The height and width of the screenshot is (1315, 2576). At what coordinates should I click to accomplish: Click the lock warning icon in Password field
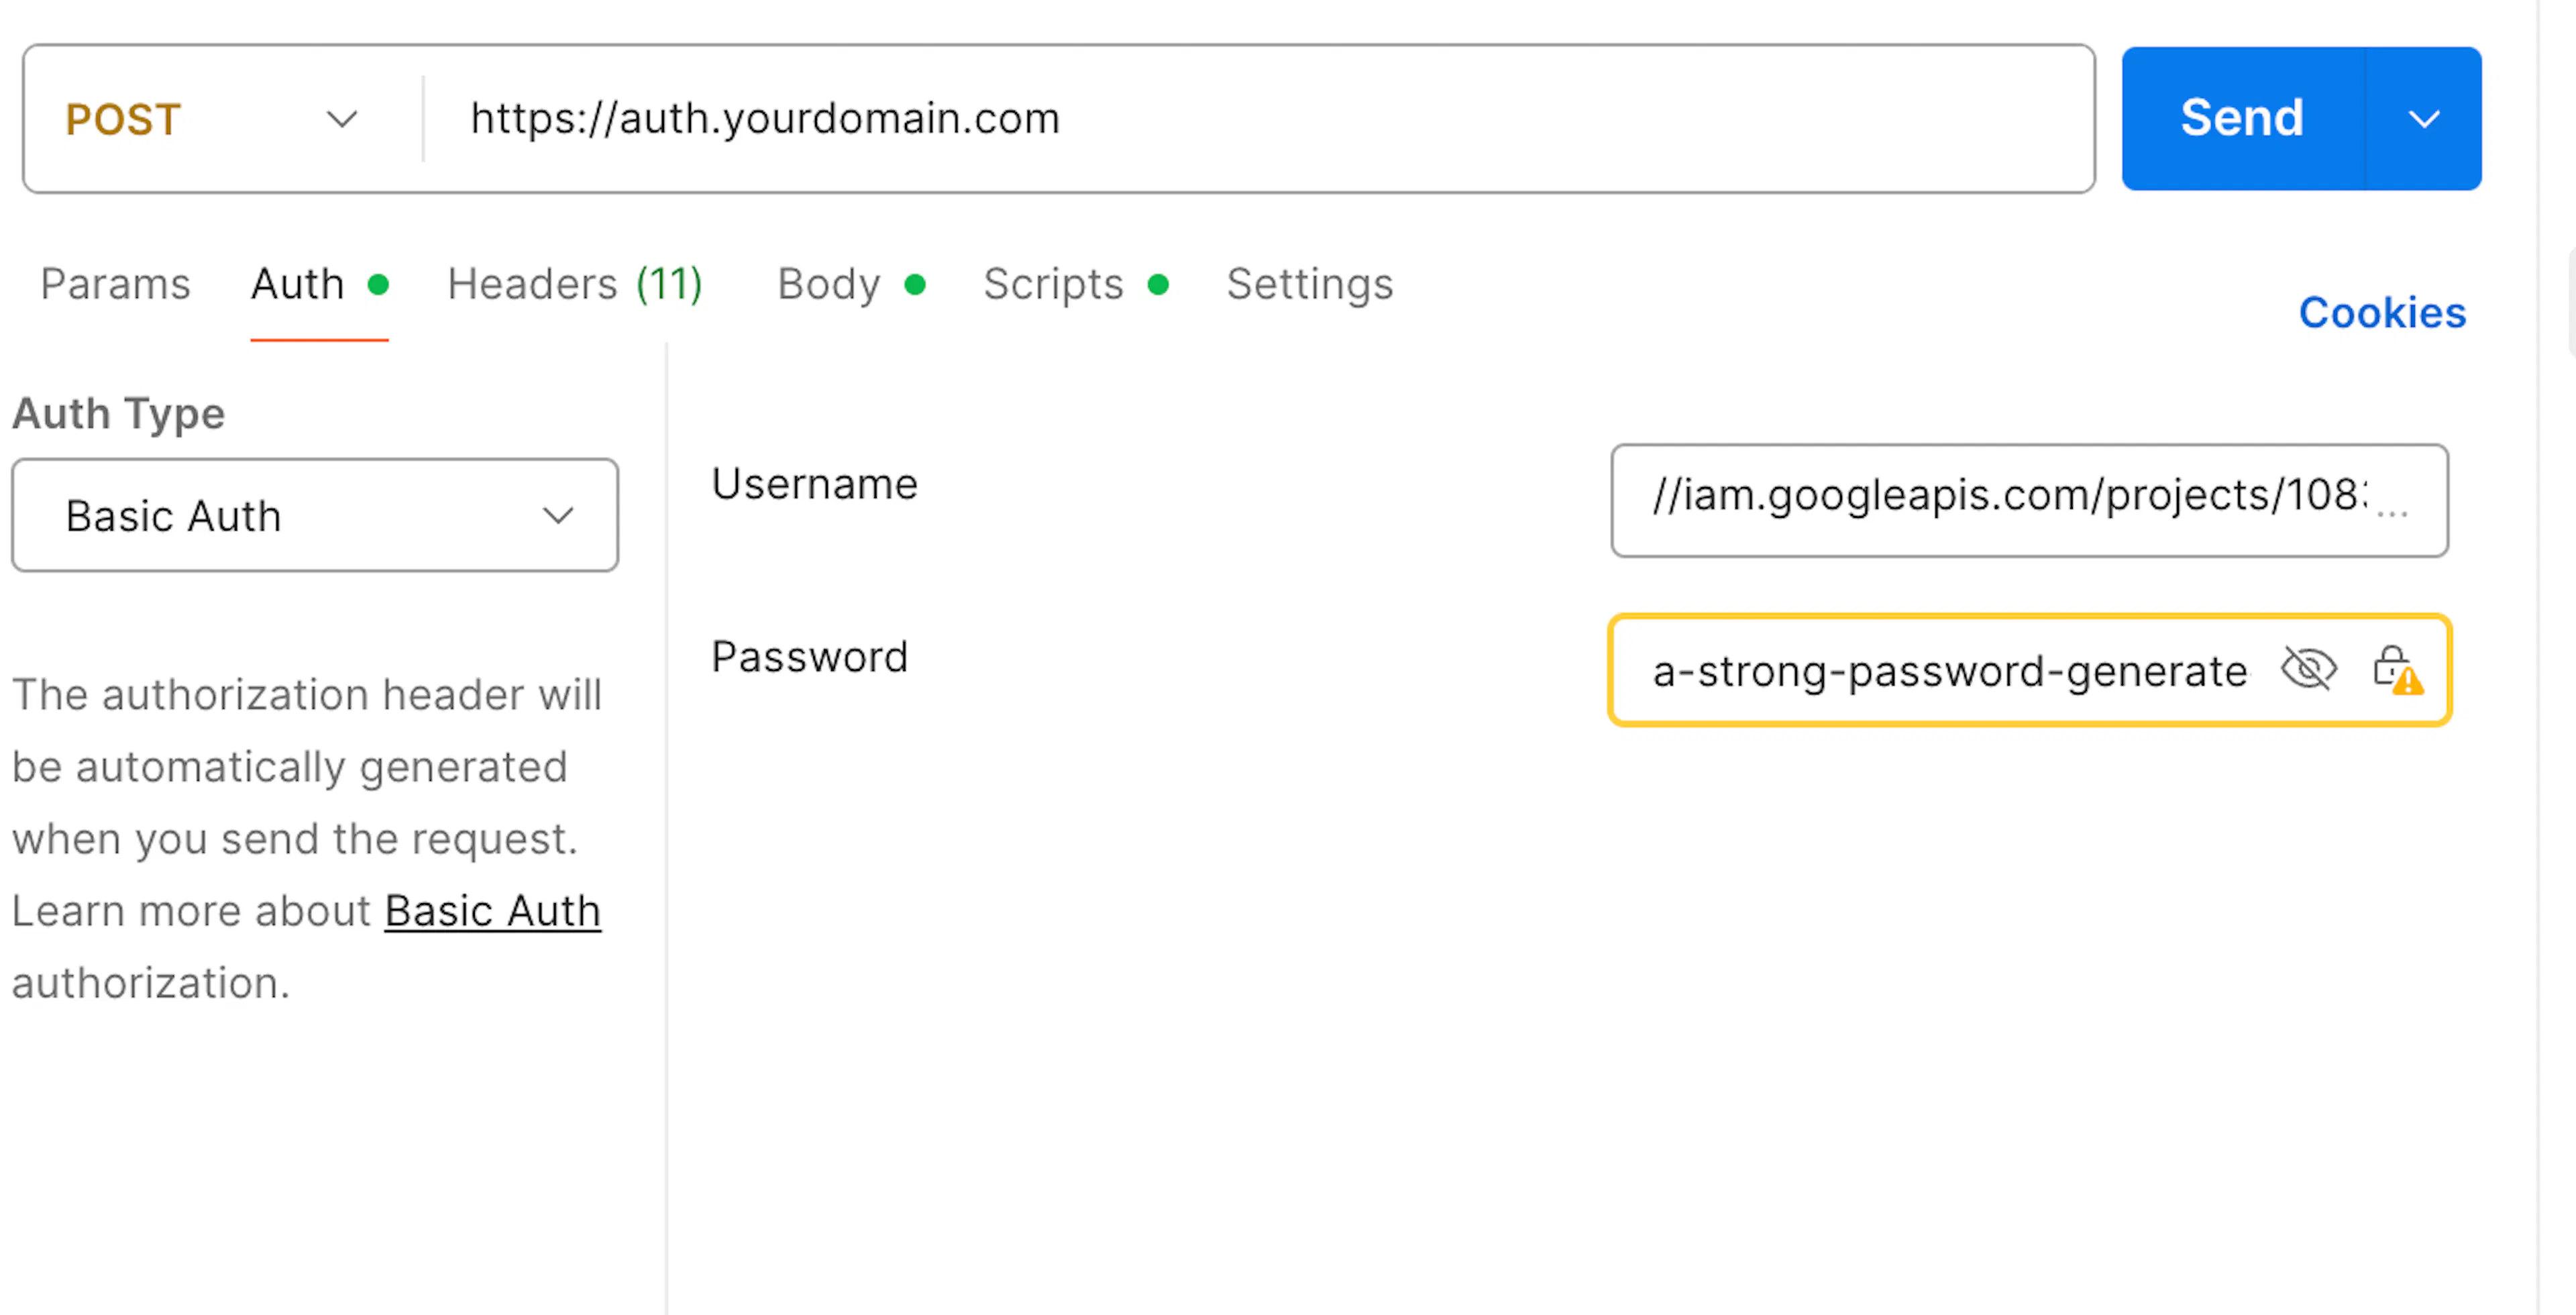pos(2398,670)
